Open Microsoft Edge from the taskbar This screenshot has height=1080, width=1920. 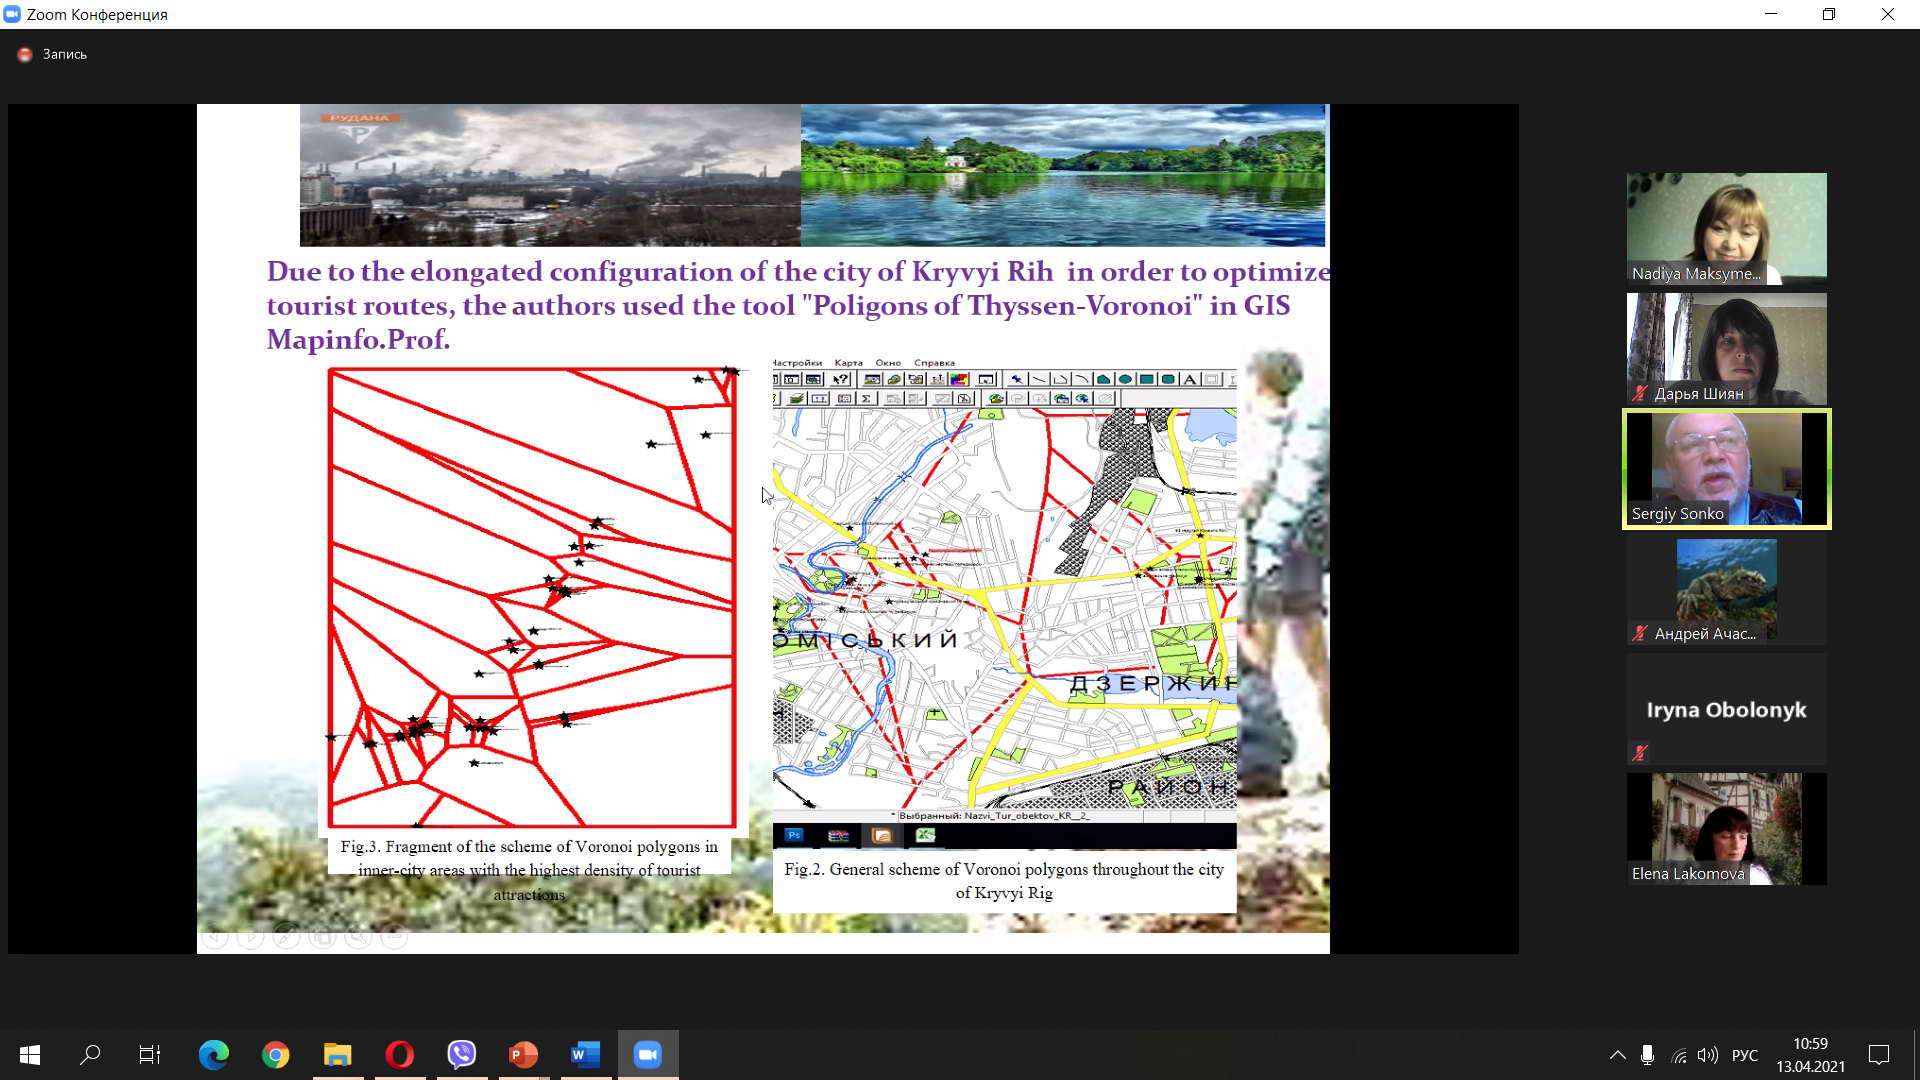(x=213, y=1055)
